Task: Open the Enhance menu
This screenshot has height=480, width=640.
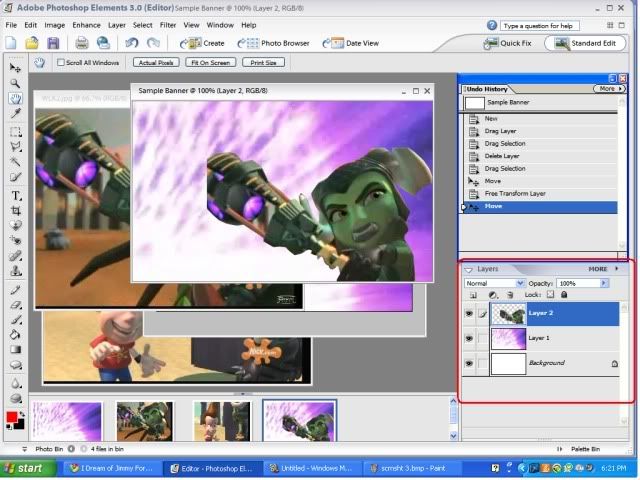Action: click(86, 24)
